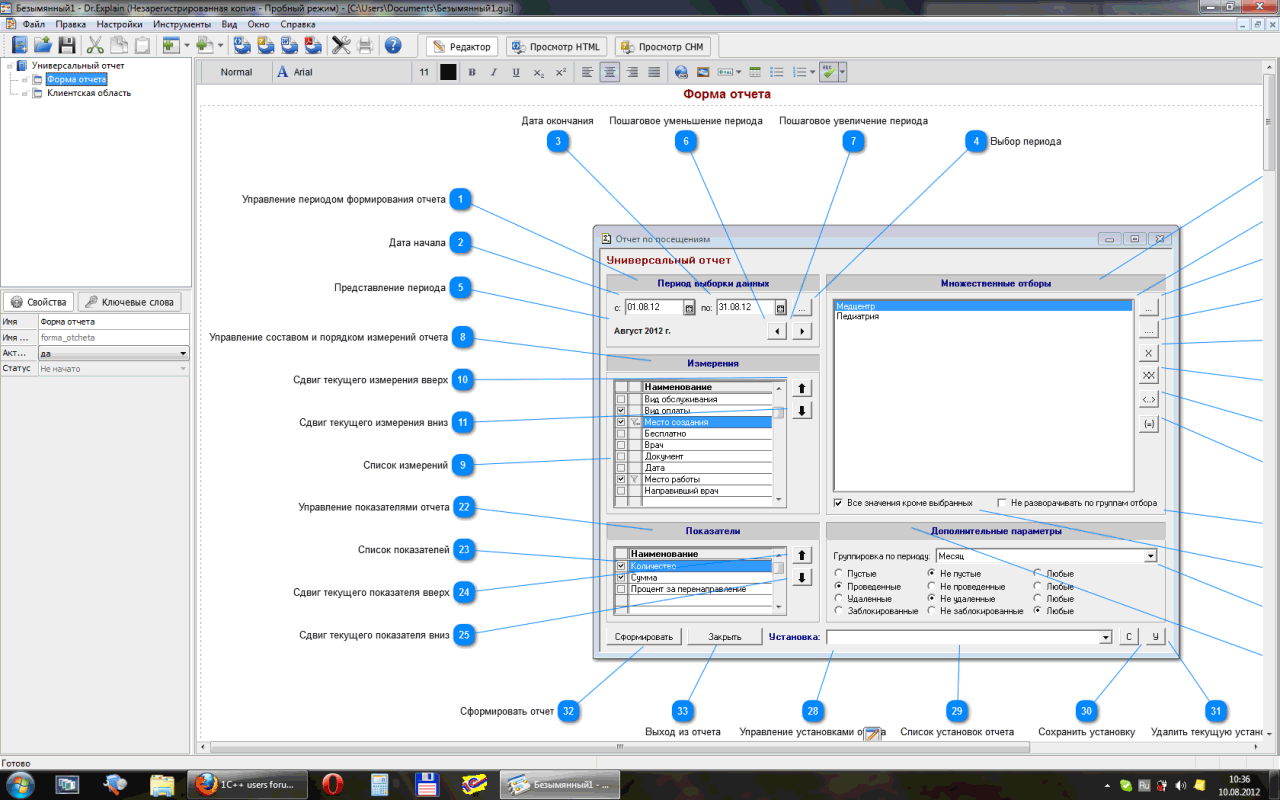
Task: Open the 'Группировка по периоду' dropdown
Action: pos(1150,555)
